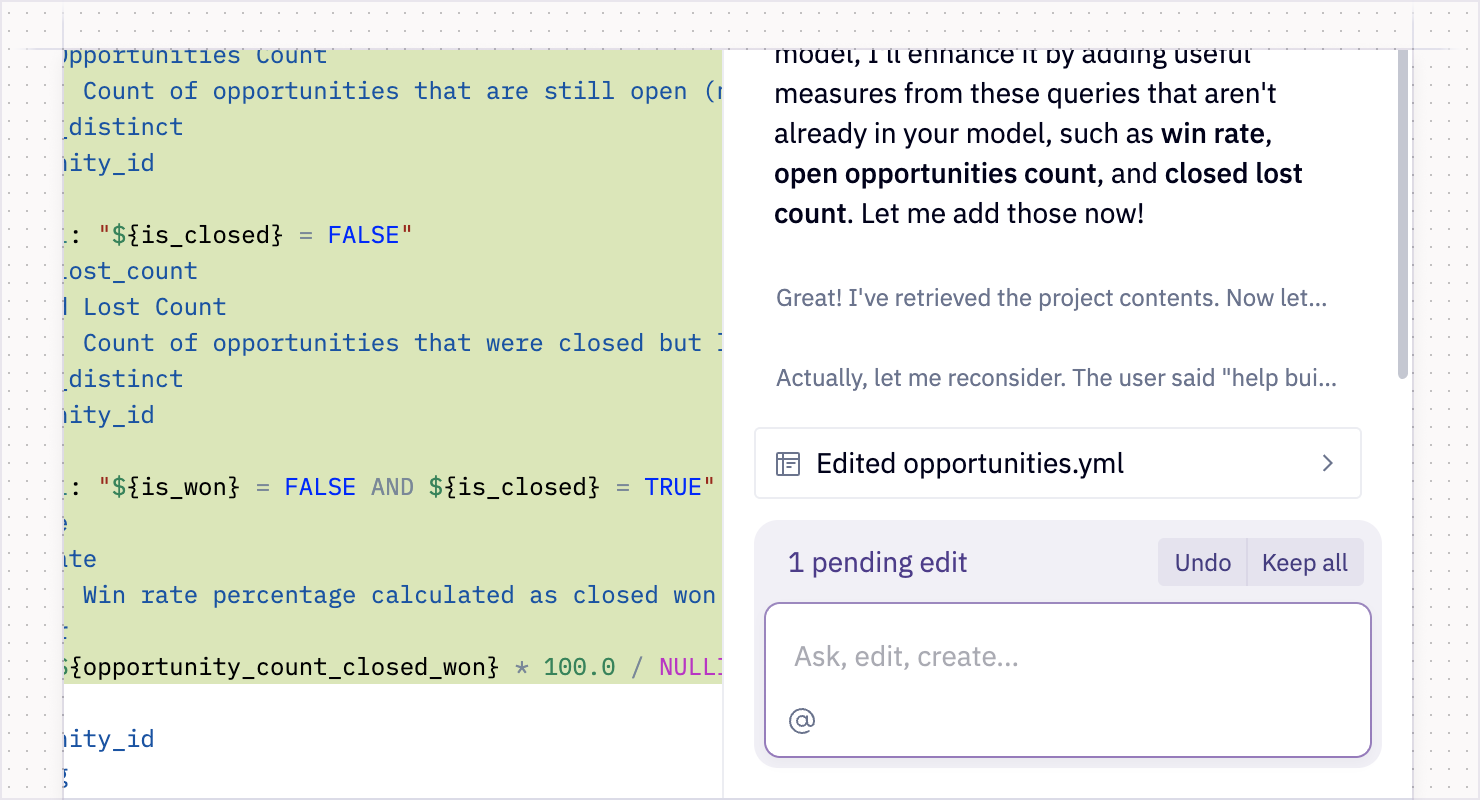Viewport: 1480px width, 800px height.
Task: Click the "${opportunity_count_closed_won} * 100.0" code line
Action: pos(400,667)
